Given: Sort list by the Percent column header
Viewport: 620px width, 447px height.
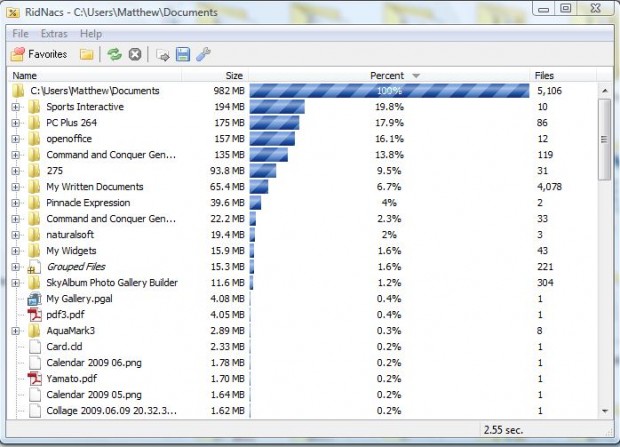Looking at the screenshot, I should (388, 75).
